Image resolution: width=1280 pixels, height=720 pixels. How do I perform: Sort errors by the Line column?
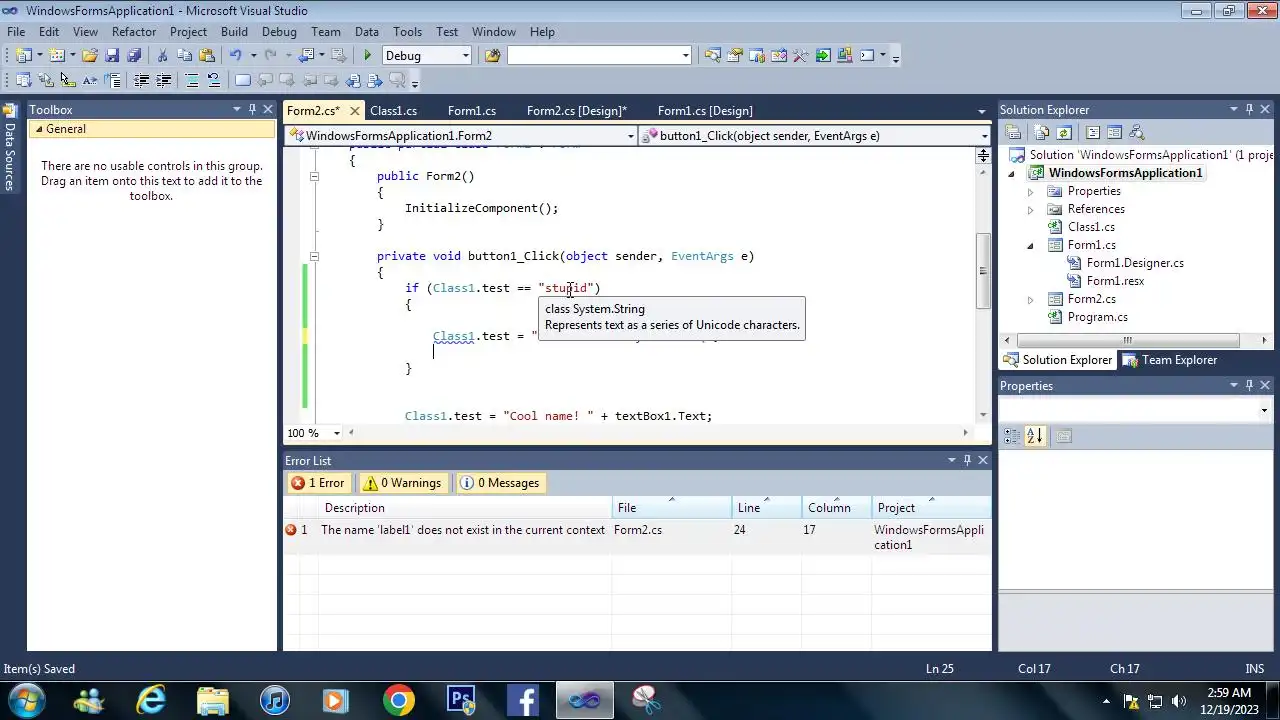coord(767,508)
